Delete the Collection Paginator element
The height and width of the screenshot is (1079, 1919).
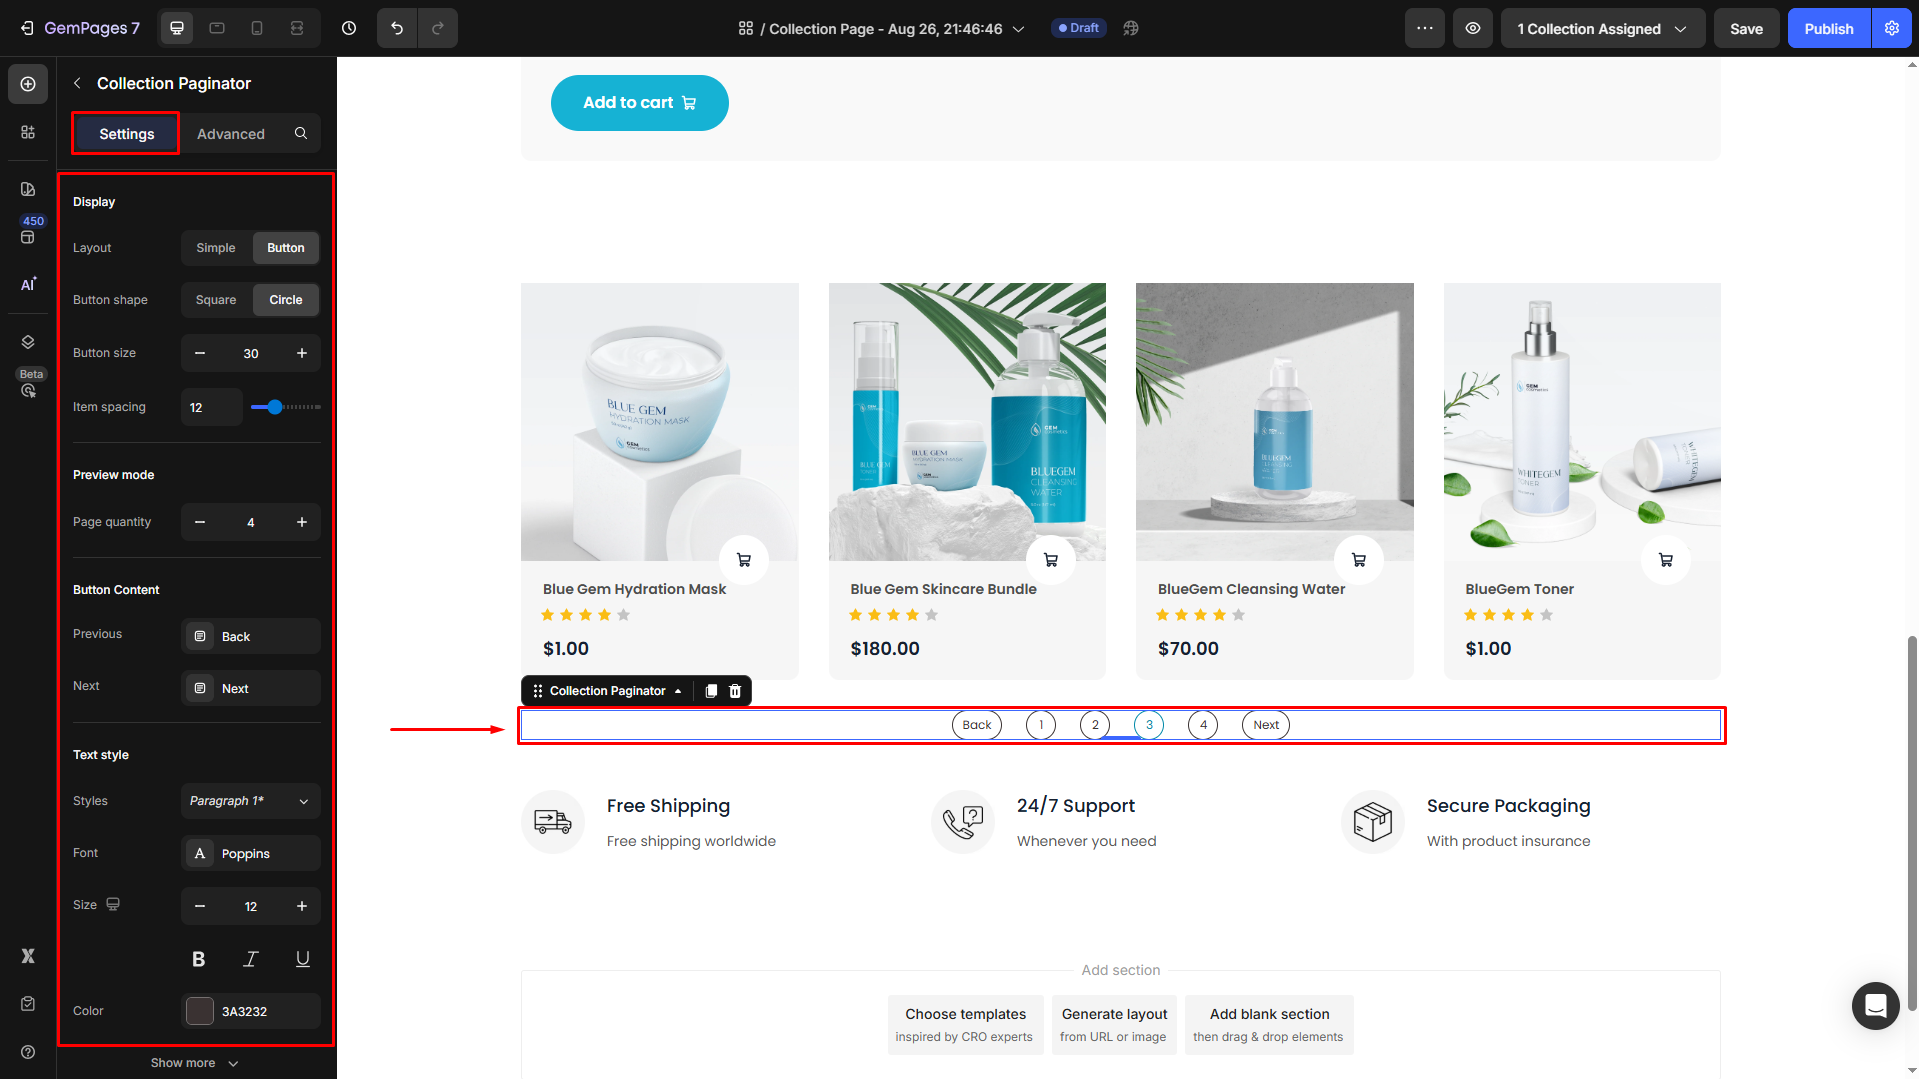pyautogui.click(x=735, y=691)
